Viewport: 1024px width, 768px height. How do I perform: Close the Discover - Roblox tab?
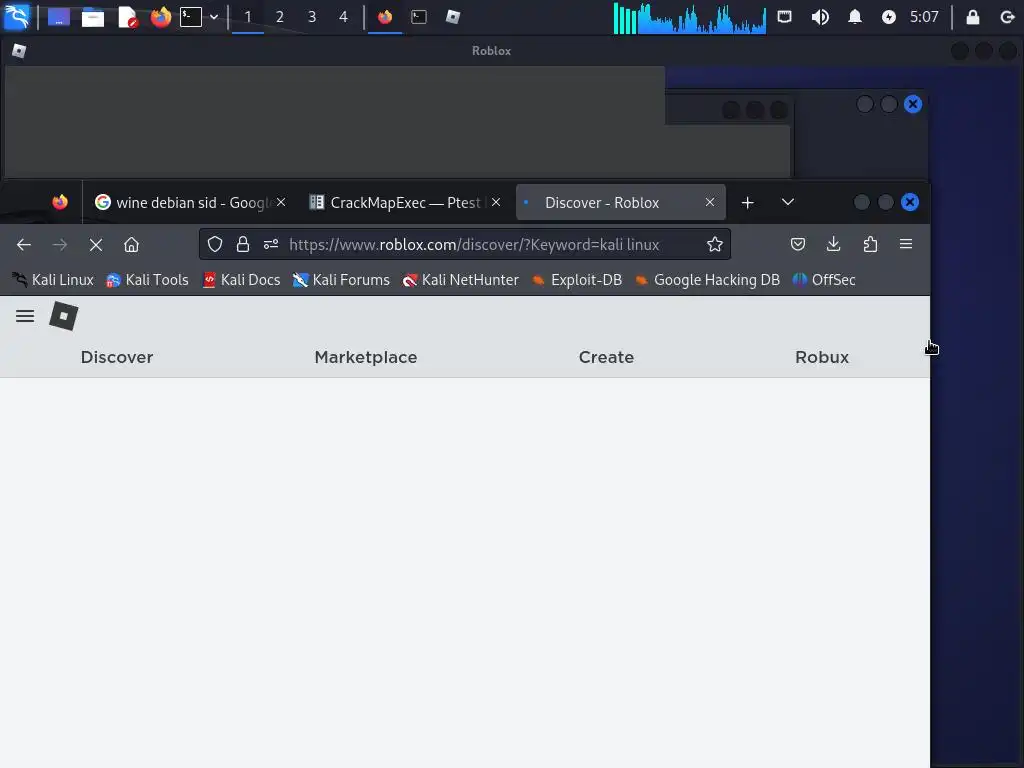(710, 202)
